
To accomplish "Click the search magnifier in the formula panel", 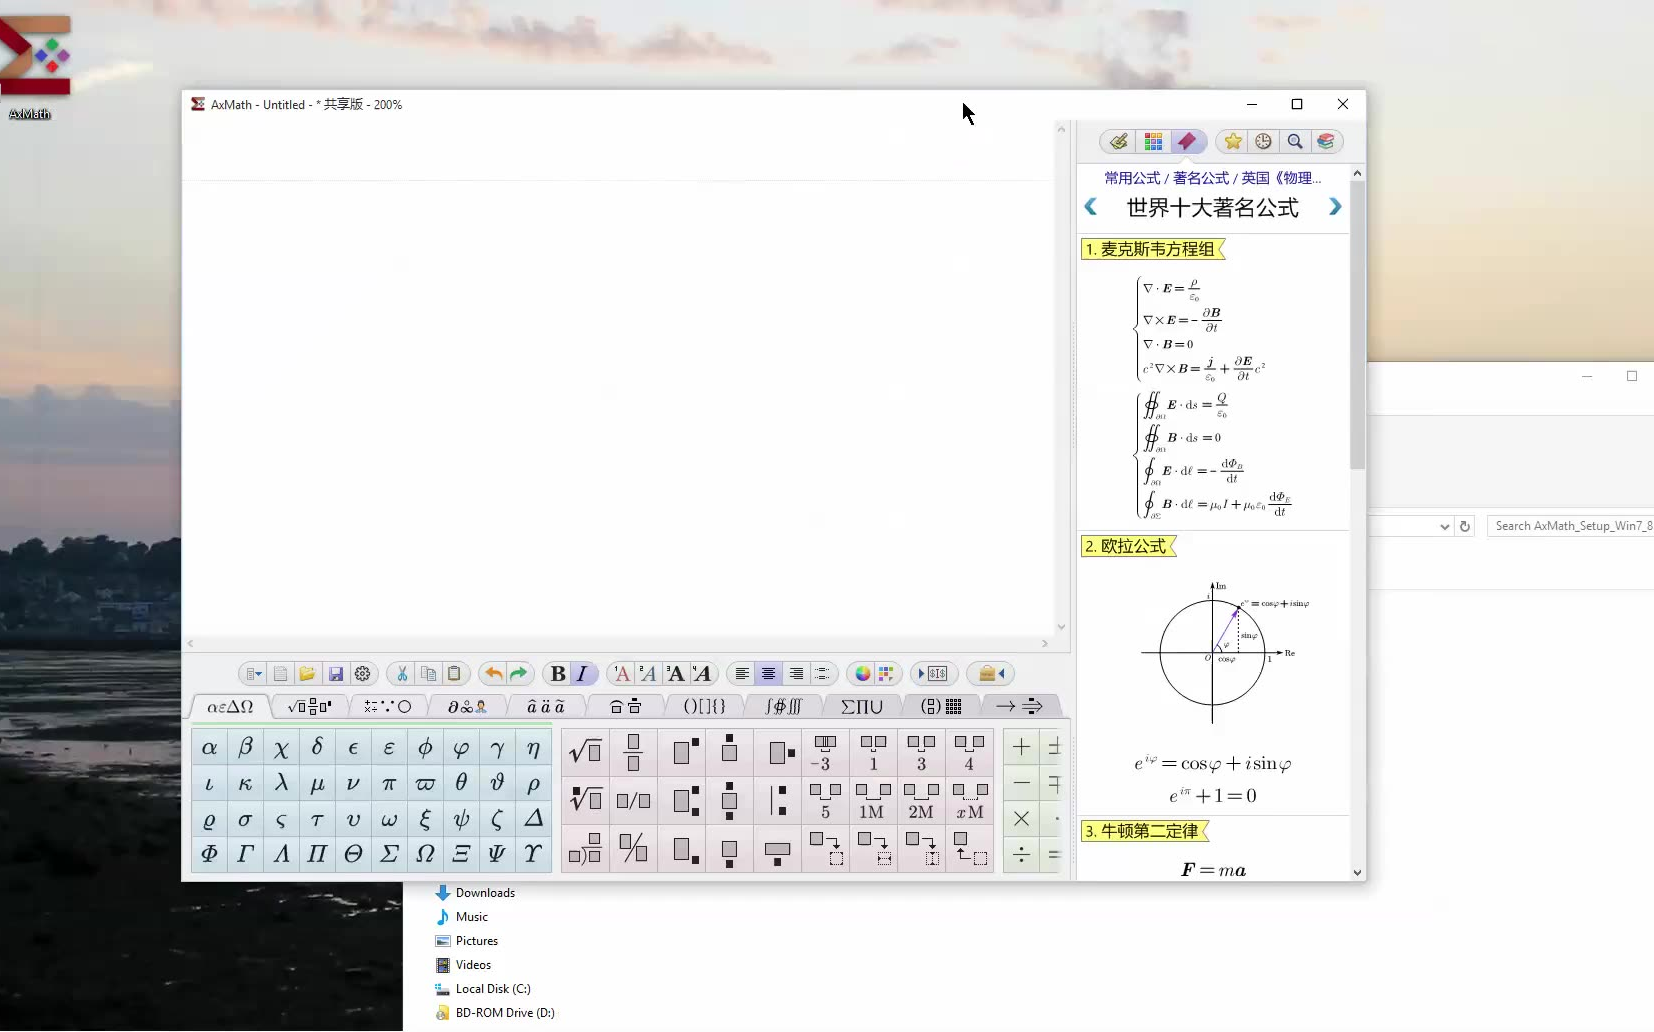I will point(1295,141).
